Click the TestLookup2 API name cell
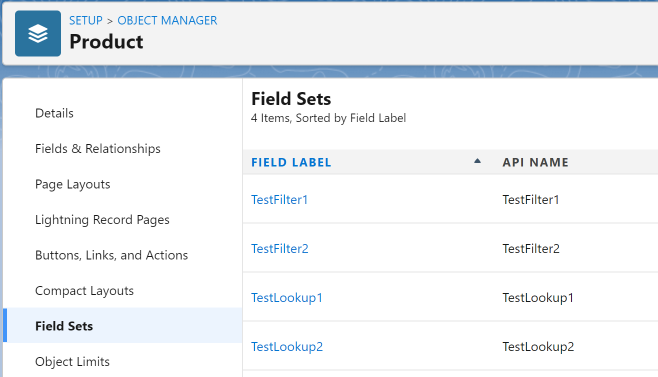The width and height of the screenshot is (658, 377). tap(538, 347)
